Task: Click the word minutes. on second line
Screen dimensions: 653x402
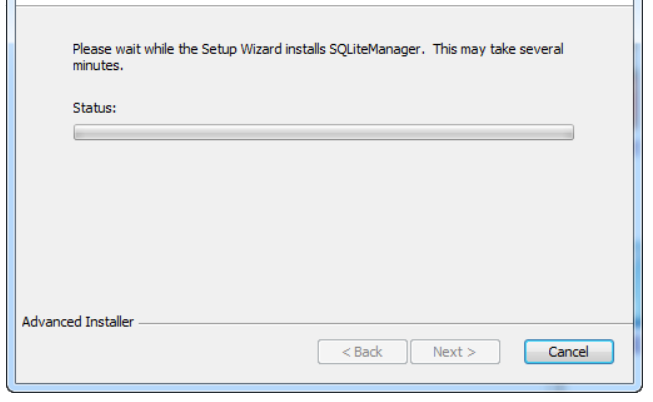Action: 98,65
